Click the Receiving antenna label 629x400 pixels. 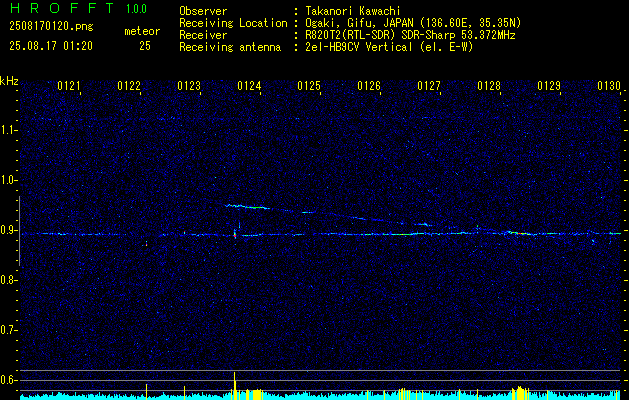(230, 47)
